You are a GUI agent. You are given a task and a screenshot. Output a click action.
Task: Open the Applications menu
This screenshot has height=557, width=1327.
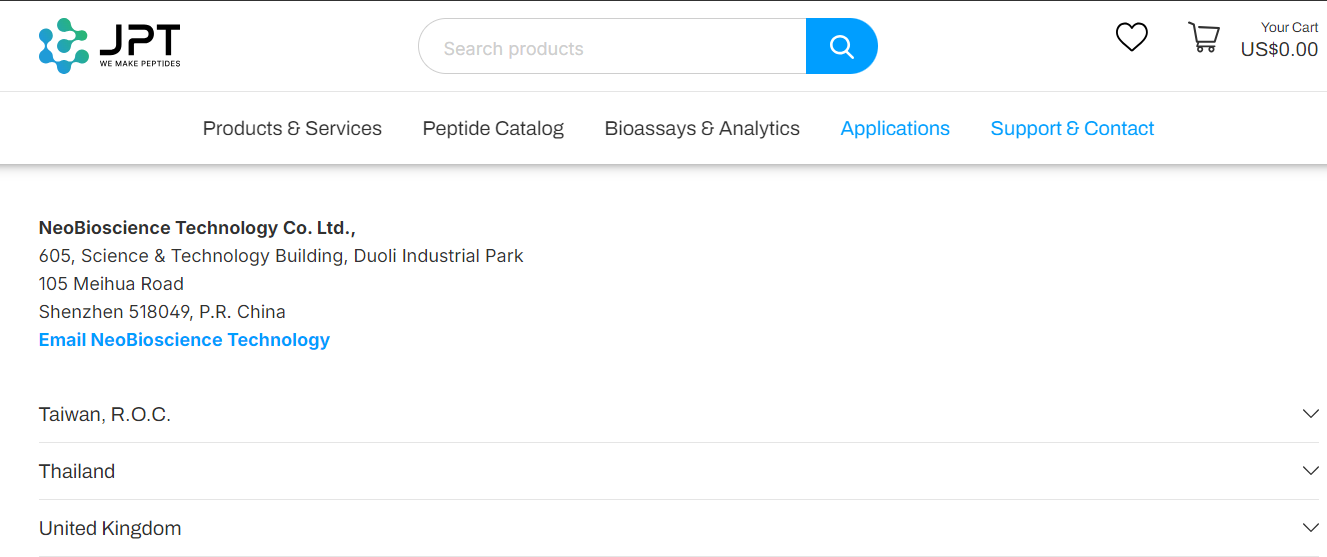click(895, 128)
